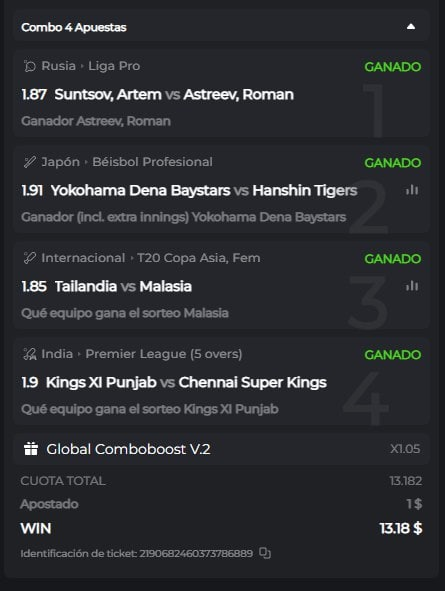Click the X1.05 boost multiplier value
This screenshot has width=445, height=591.
[405, 449]
